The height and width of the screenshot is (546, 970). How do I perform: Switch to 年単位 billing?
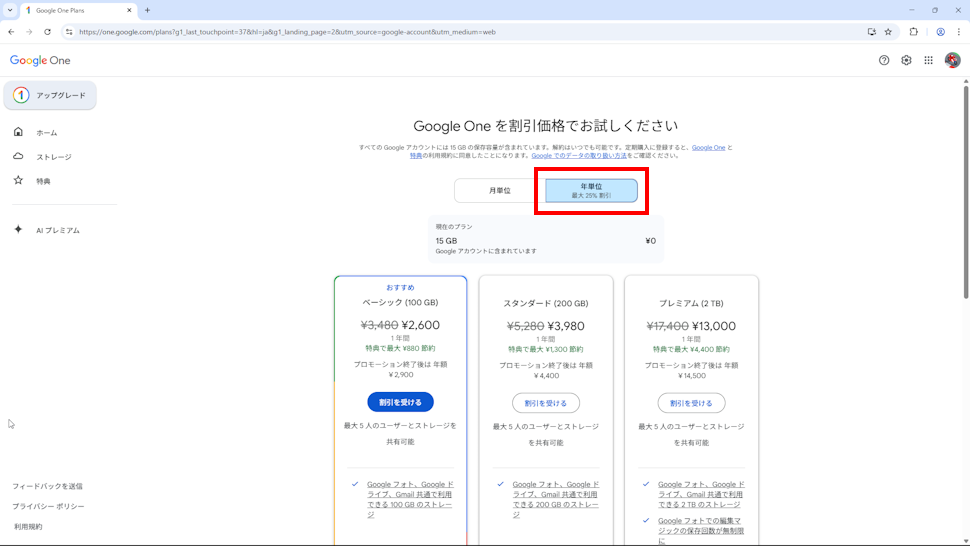click(591, 190)
